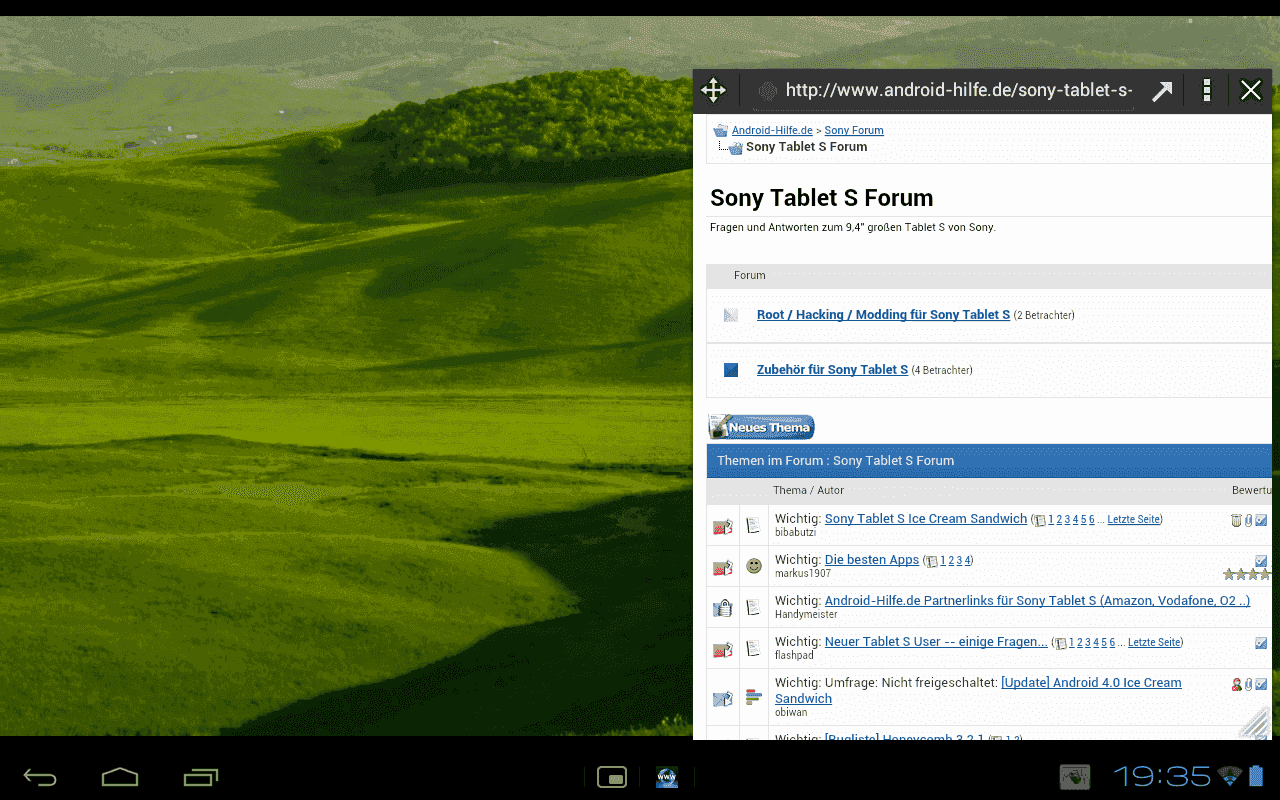Open Zubehör für Sony Tablet S subforum

pos(832,369)
